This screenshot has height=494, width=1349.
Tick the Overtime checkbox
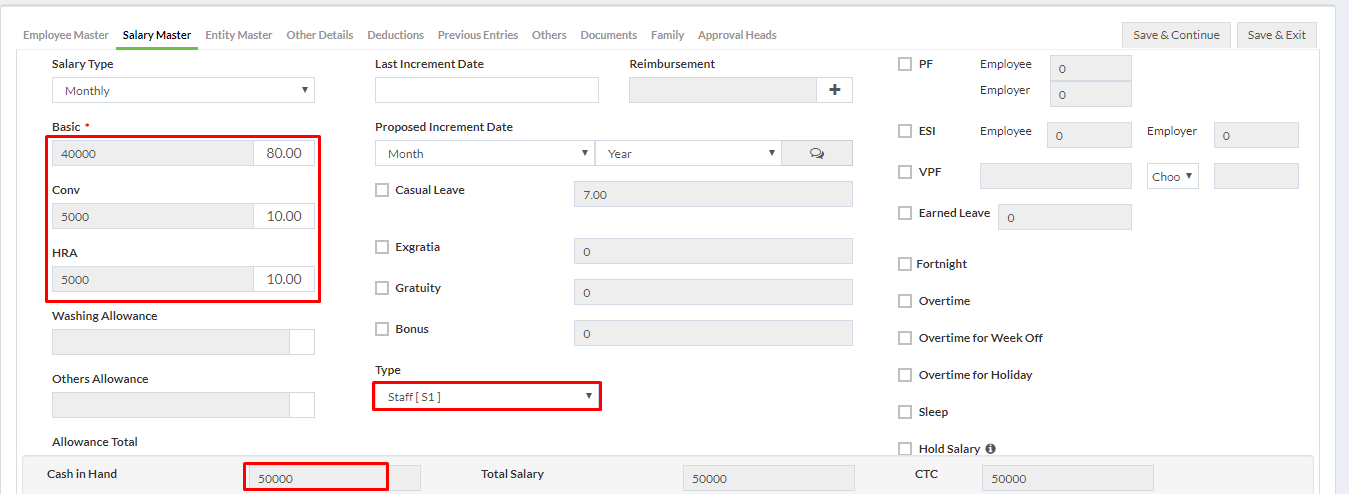(905, 301)
